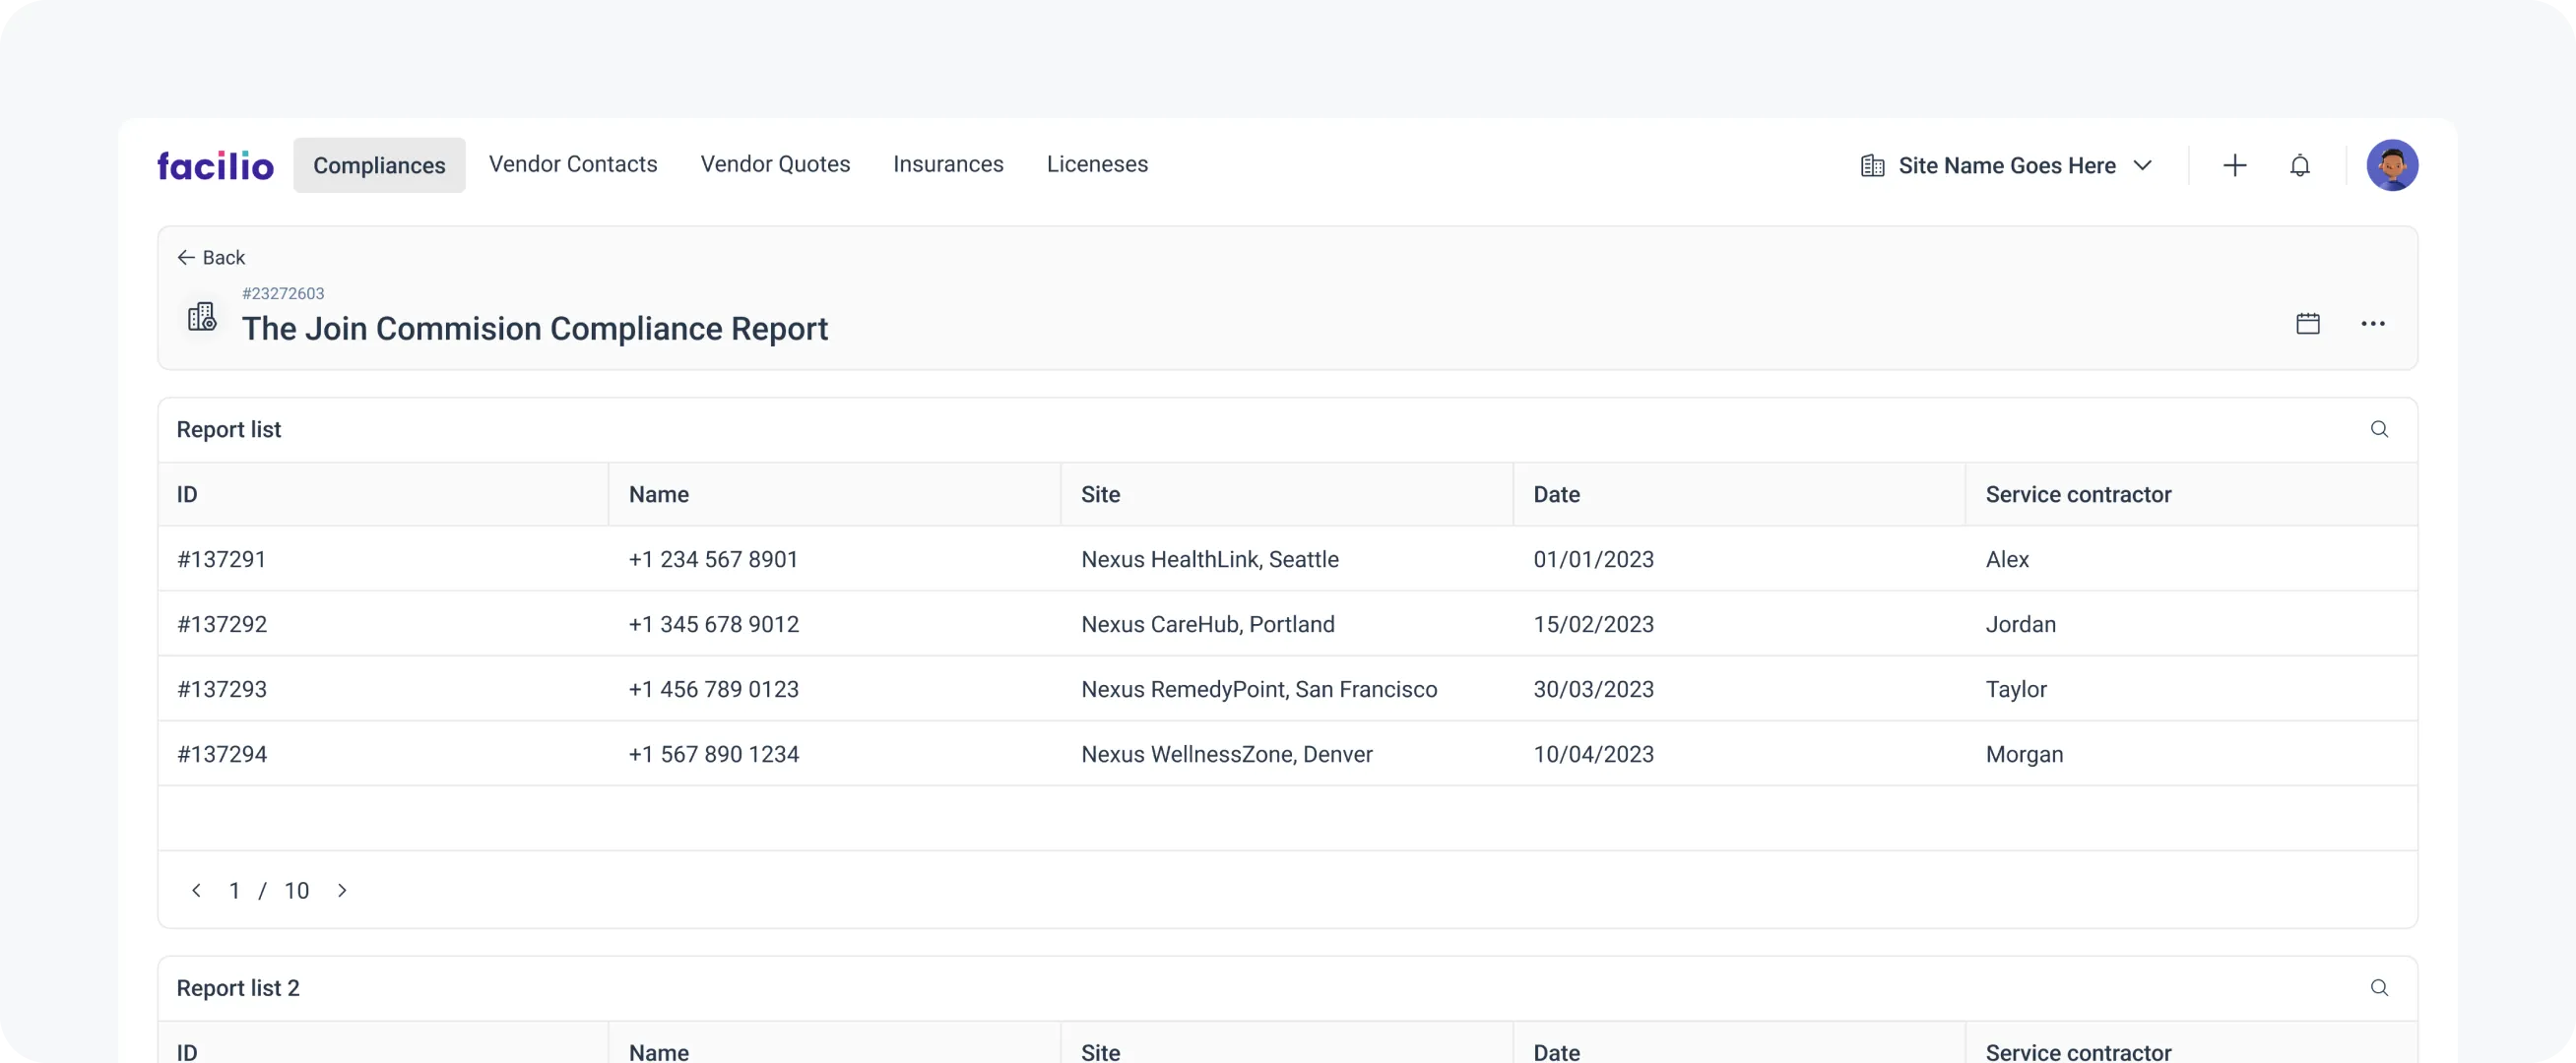Screen dimensions: 2576x1063
Task: Go to the next page of the report list
Action: pos(343,890)
